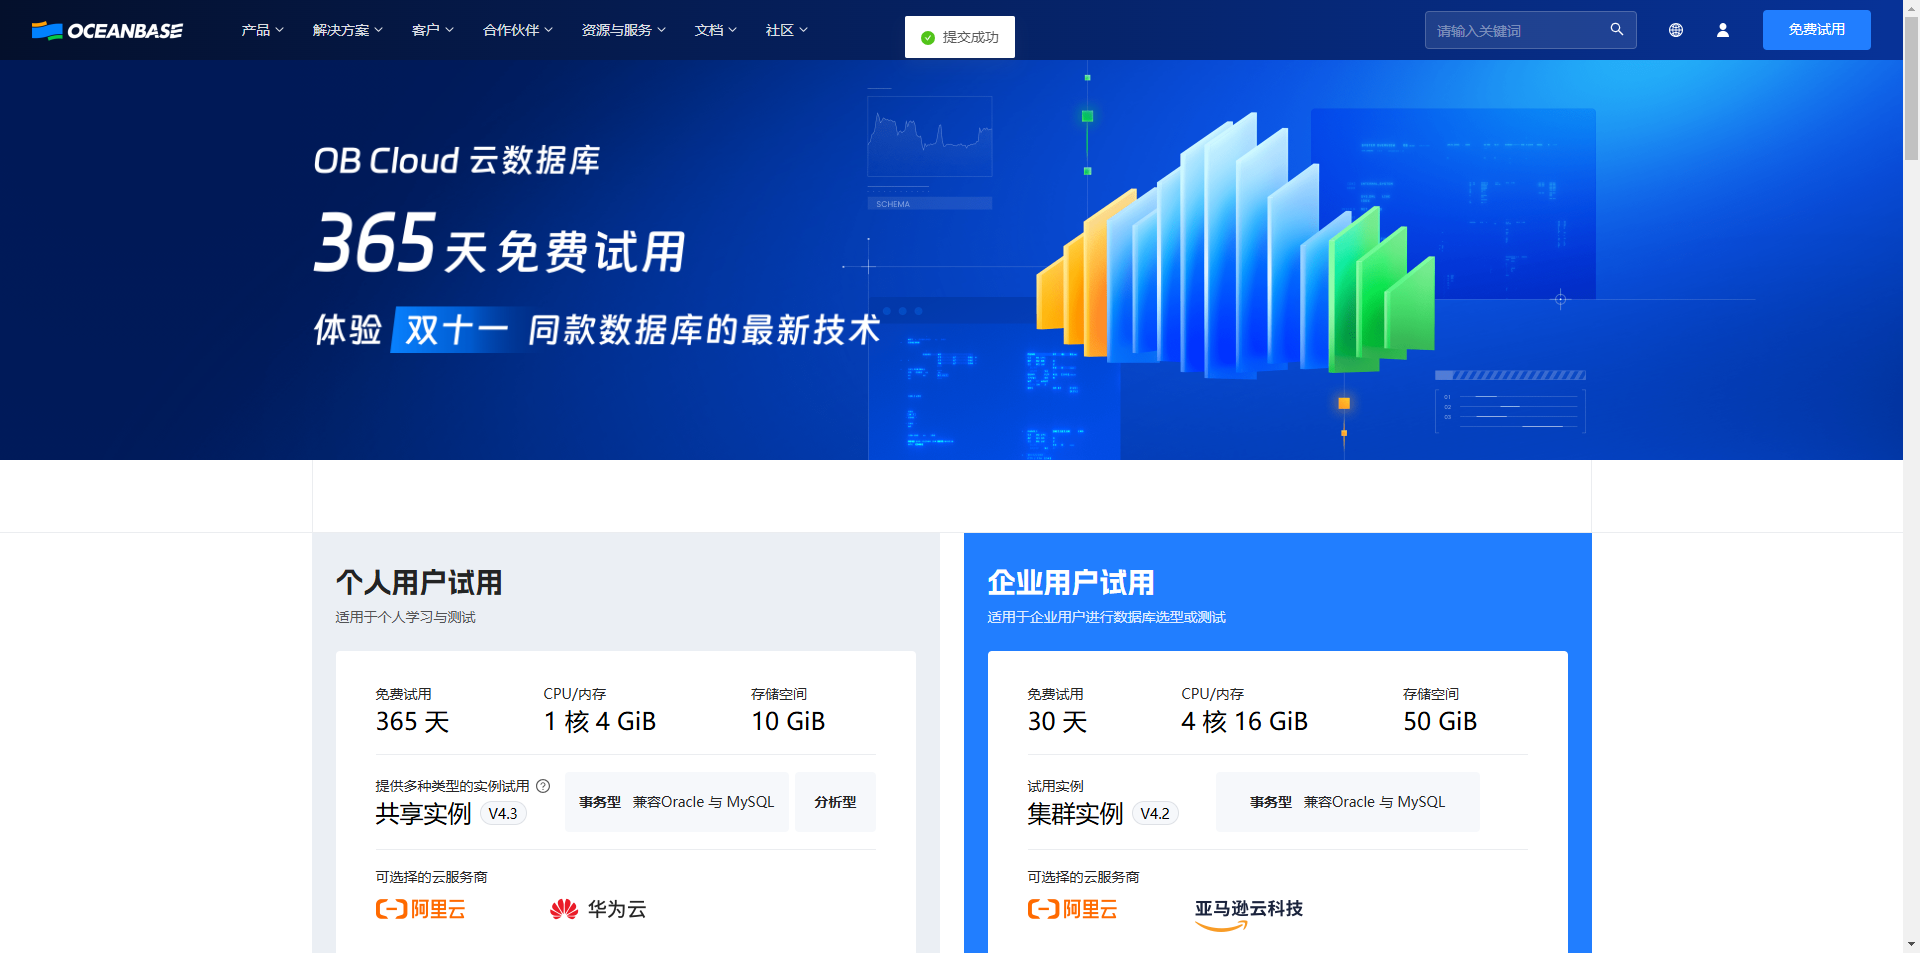
Task: Click the help question mark beside 实例试用
Action: (543, 786)
